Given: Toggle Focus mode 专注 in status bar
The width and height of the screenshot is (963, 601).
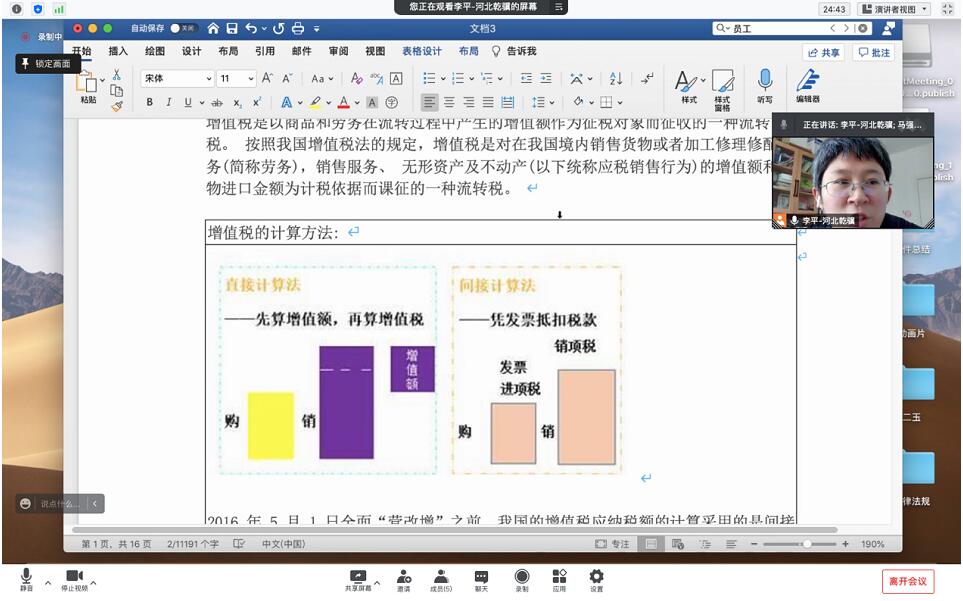Looking at the screenshot, I should (x=612, y=544).
